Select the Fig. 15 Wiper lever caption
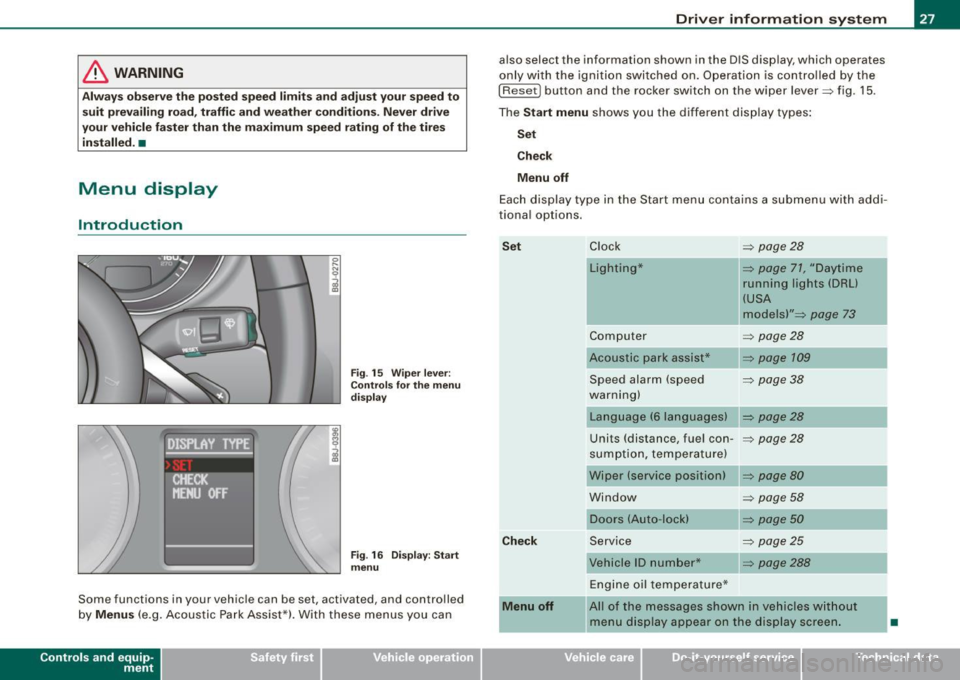Screen dimensions: 960x680 [405, 385]
